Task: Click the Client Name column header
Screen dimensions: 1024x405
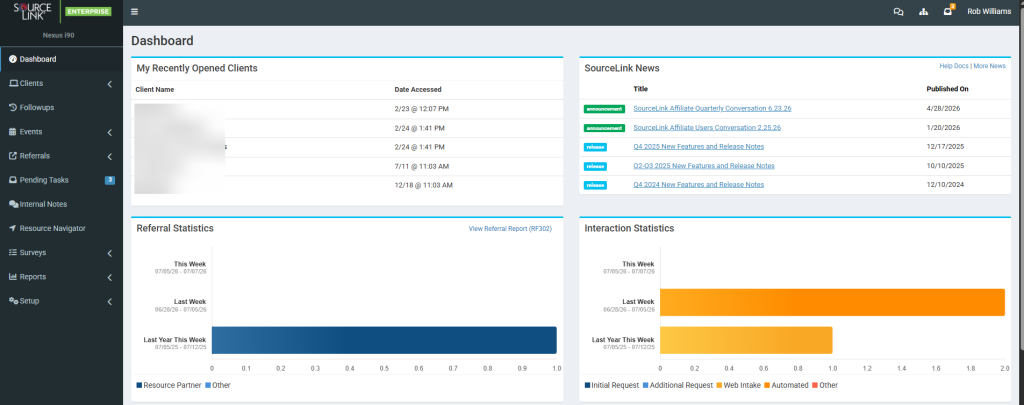Action: click(155, 89)
